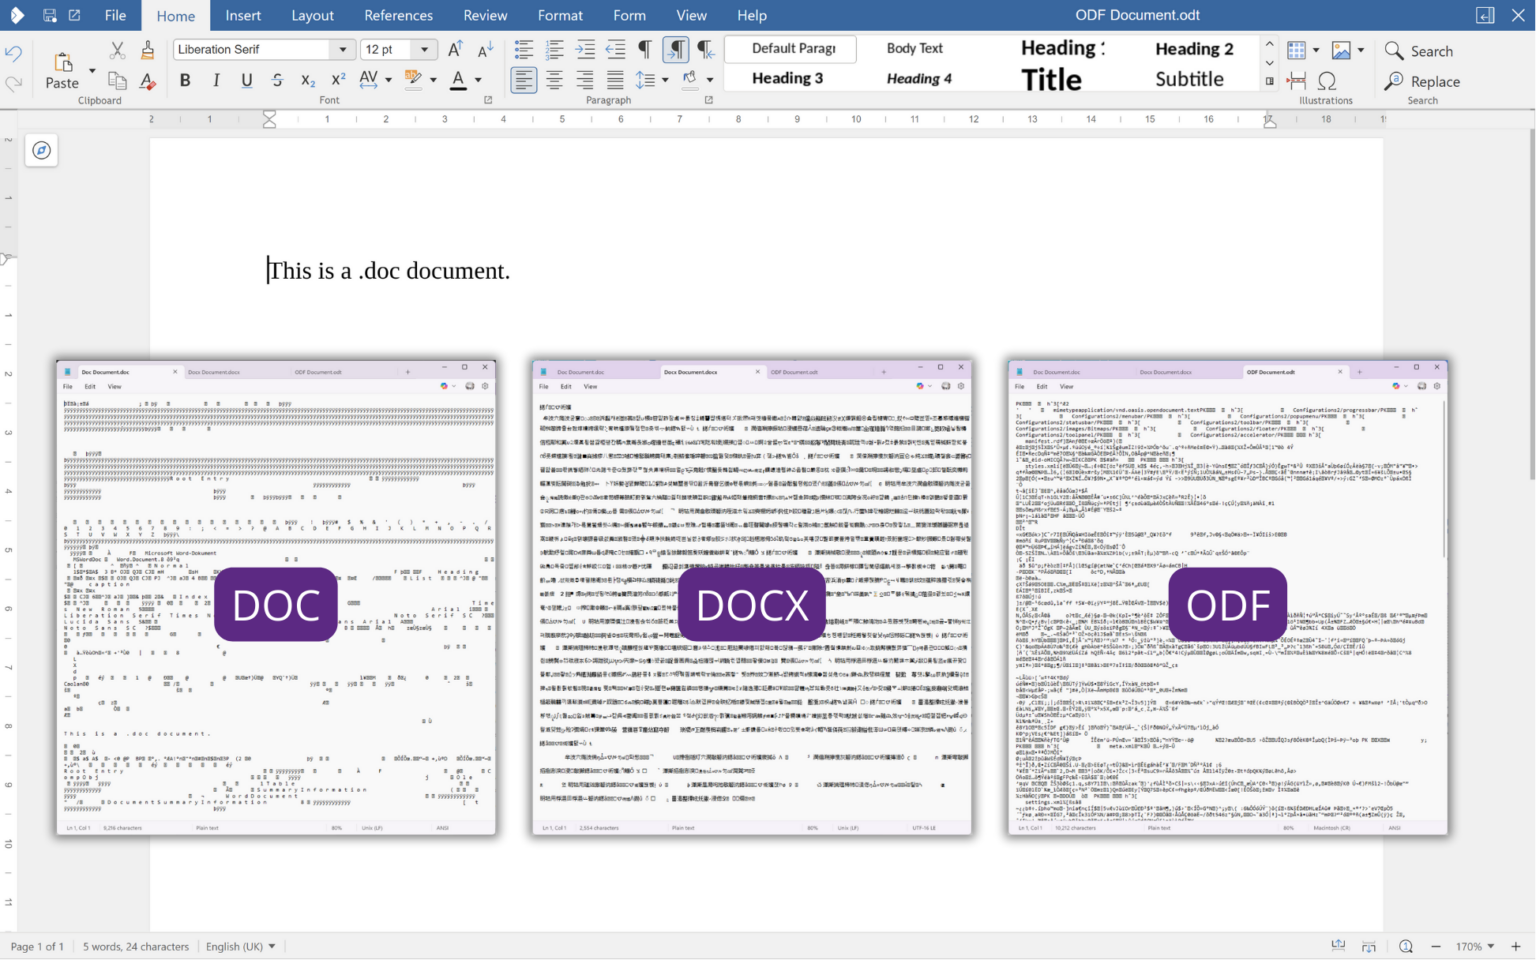Select the Clear Formatting icon
The width and height of the screenshot is (1536, 960).
coord(147,81)
